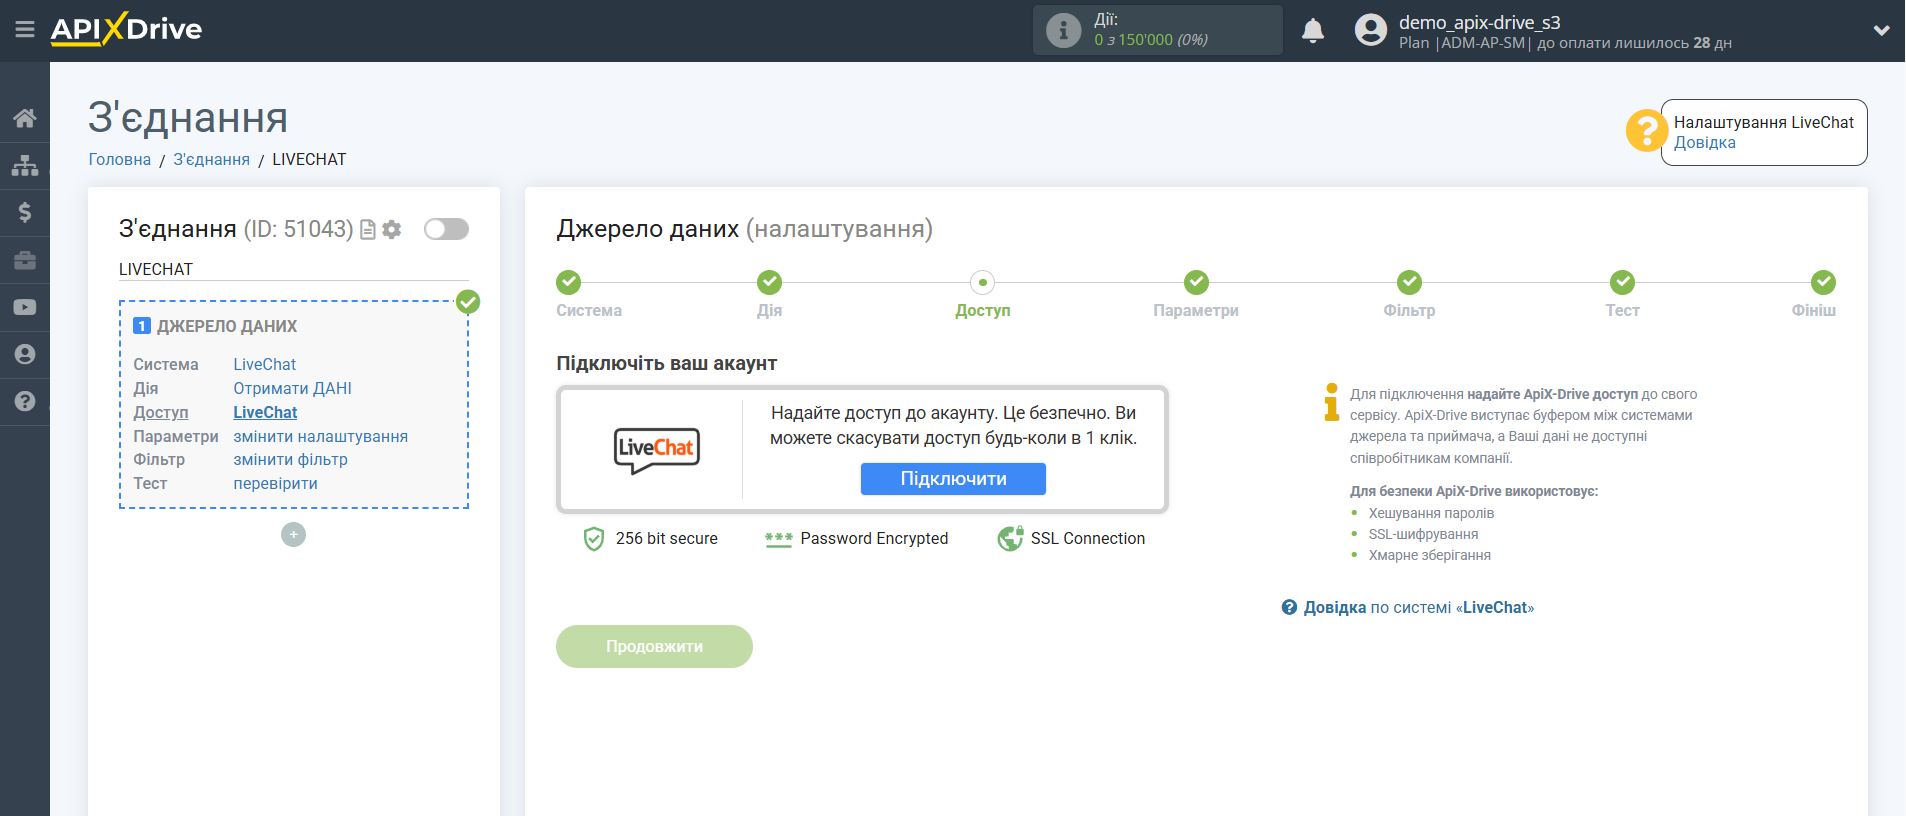This screenshot has height=816, width=1906.
Task: Click the LiveChat system value
Action: click(265, 364)
